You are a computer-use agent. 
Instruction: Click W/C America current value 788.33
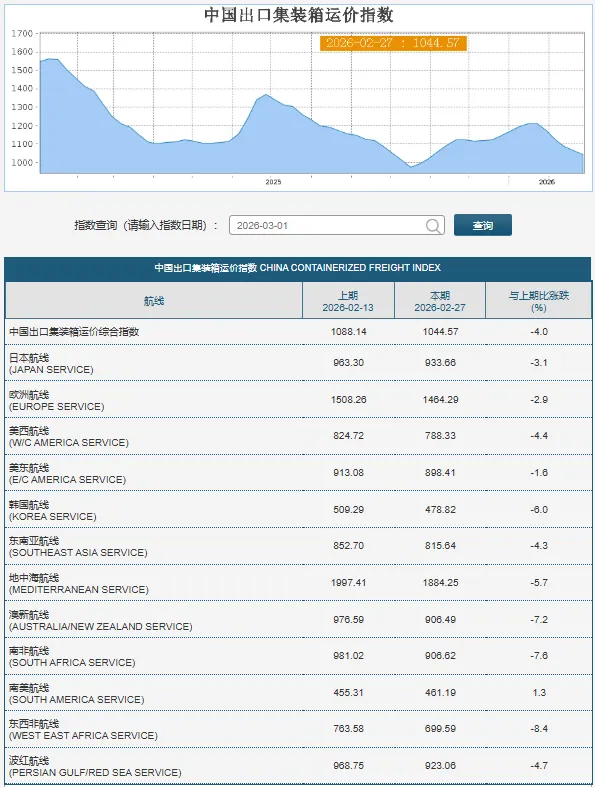pyautogui.click(x=440, y=436)
